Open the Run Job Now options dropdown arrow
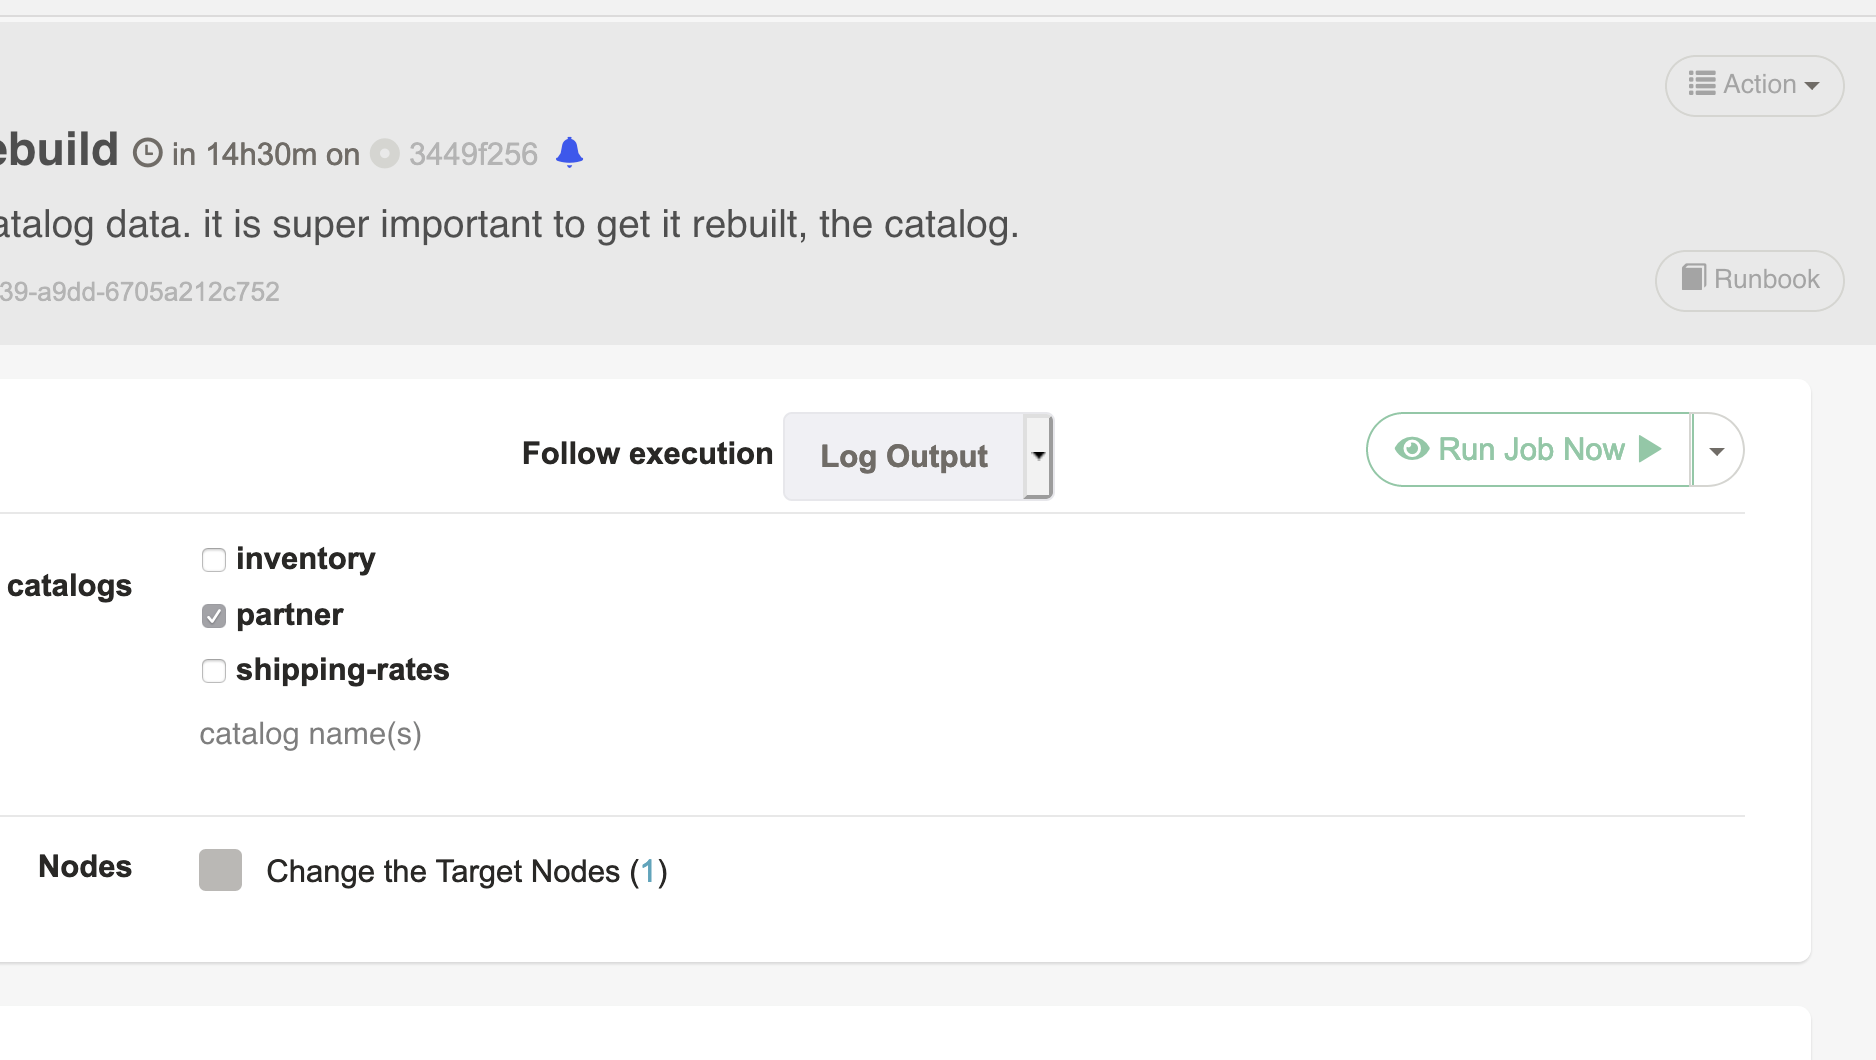Image resolution: width=1876 pixels, height=1060 pixels. (1717, 449)
